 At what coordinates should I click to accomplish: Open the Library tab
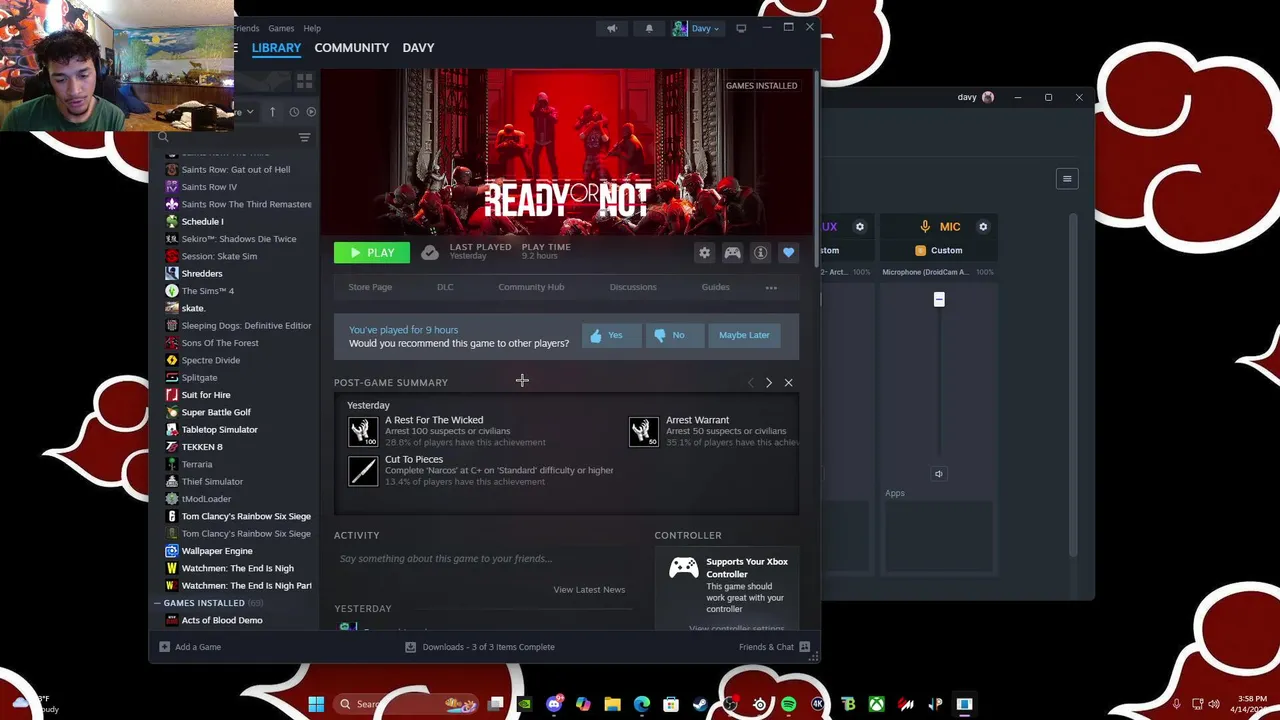276,48
